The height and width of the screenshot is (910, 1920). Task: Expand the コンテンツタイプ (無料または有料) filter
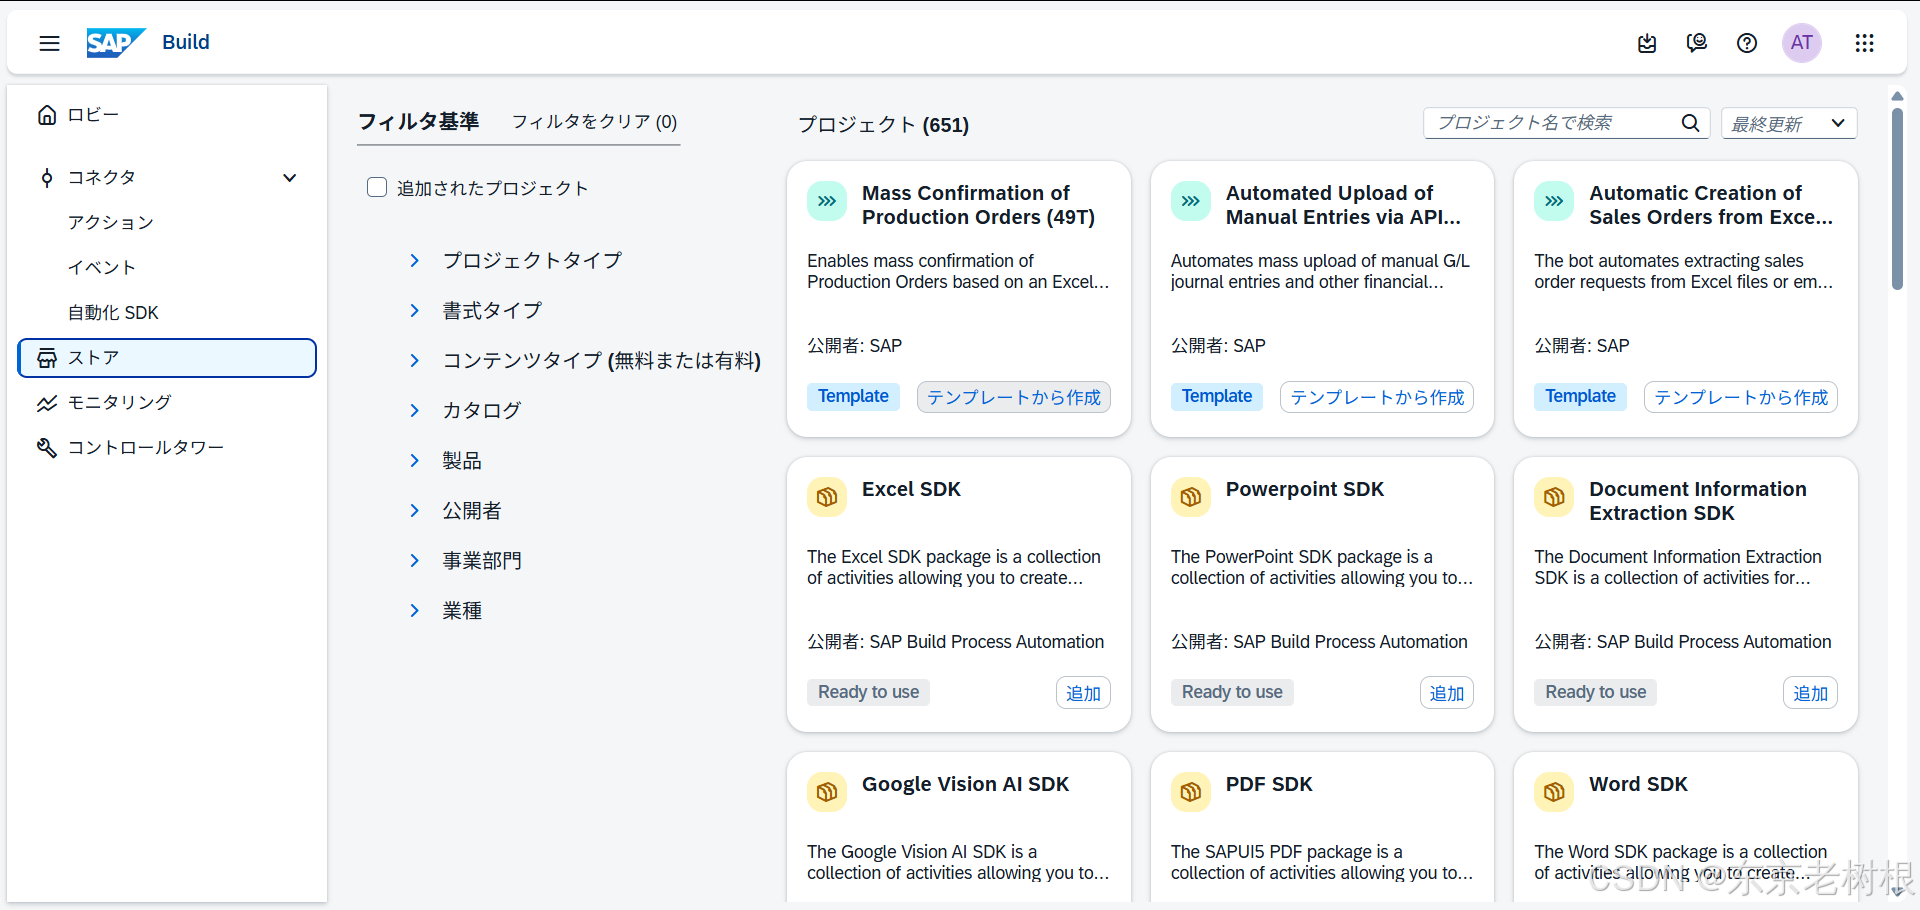point(414,361)
